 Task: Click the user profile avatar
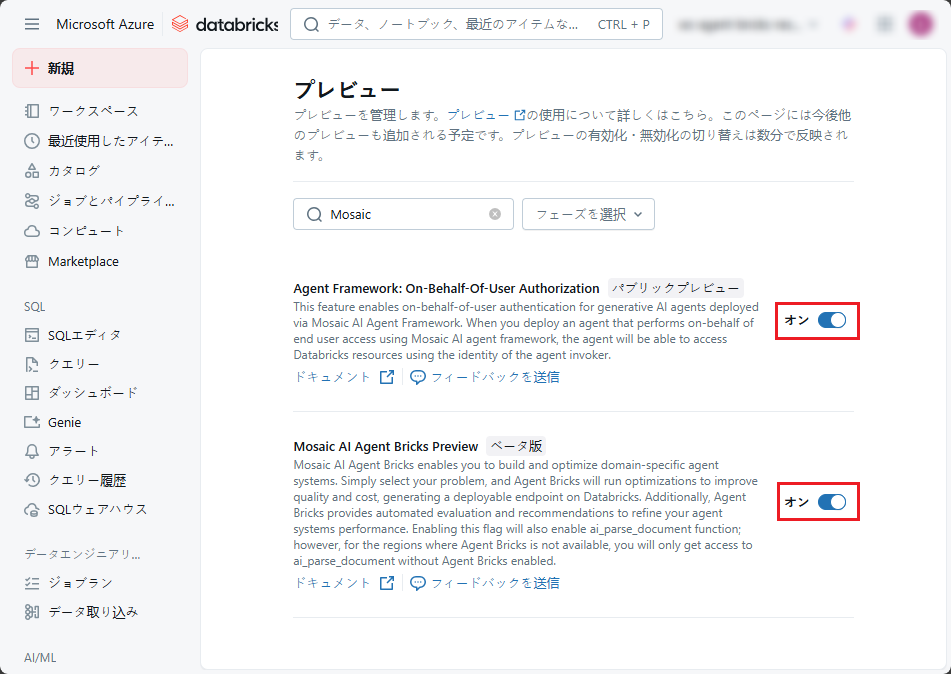point(920,24)
